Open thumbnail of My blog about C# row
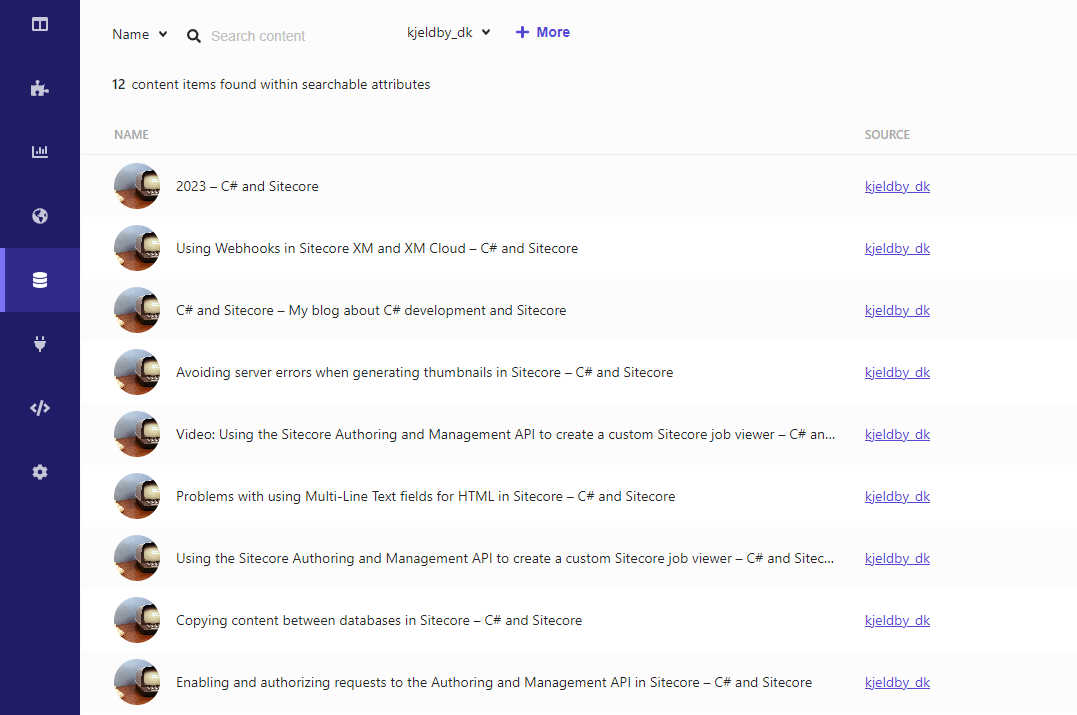The width and height of the screenshot is (1077, 715). 137,310
